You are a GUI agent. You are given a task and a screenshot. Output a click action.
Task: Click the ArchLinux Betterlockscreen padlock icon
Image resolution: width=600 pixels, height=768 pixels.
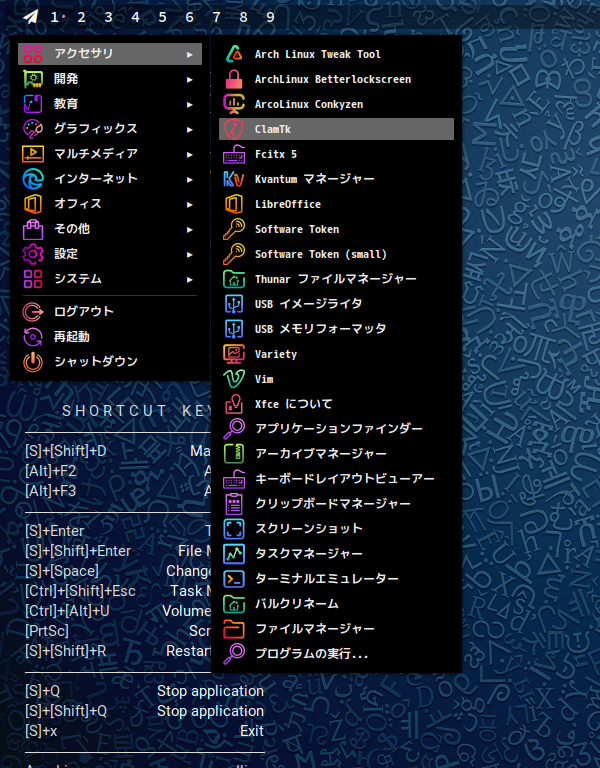(234, 79)
